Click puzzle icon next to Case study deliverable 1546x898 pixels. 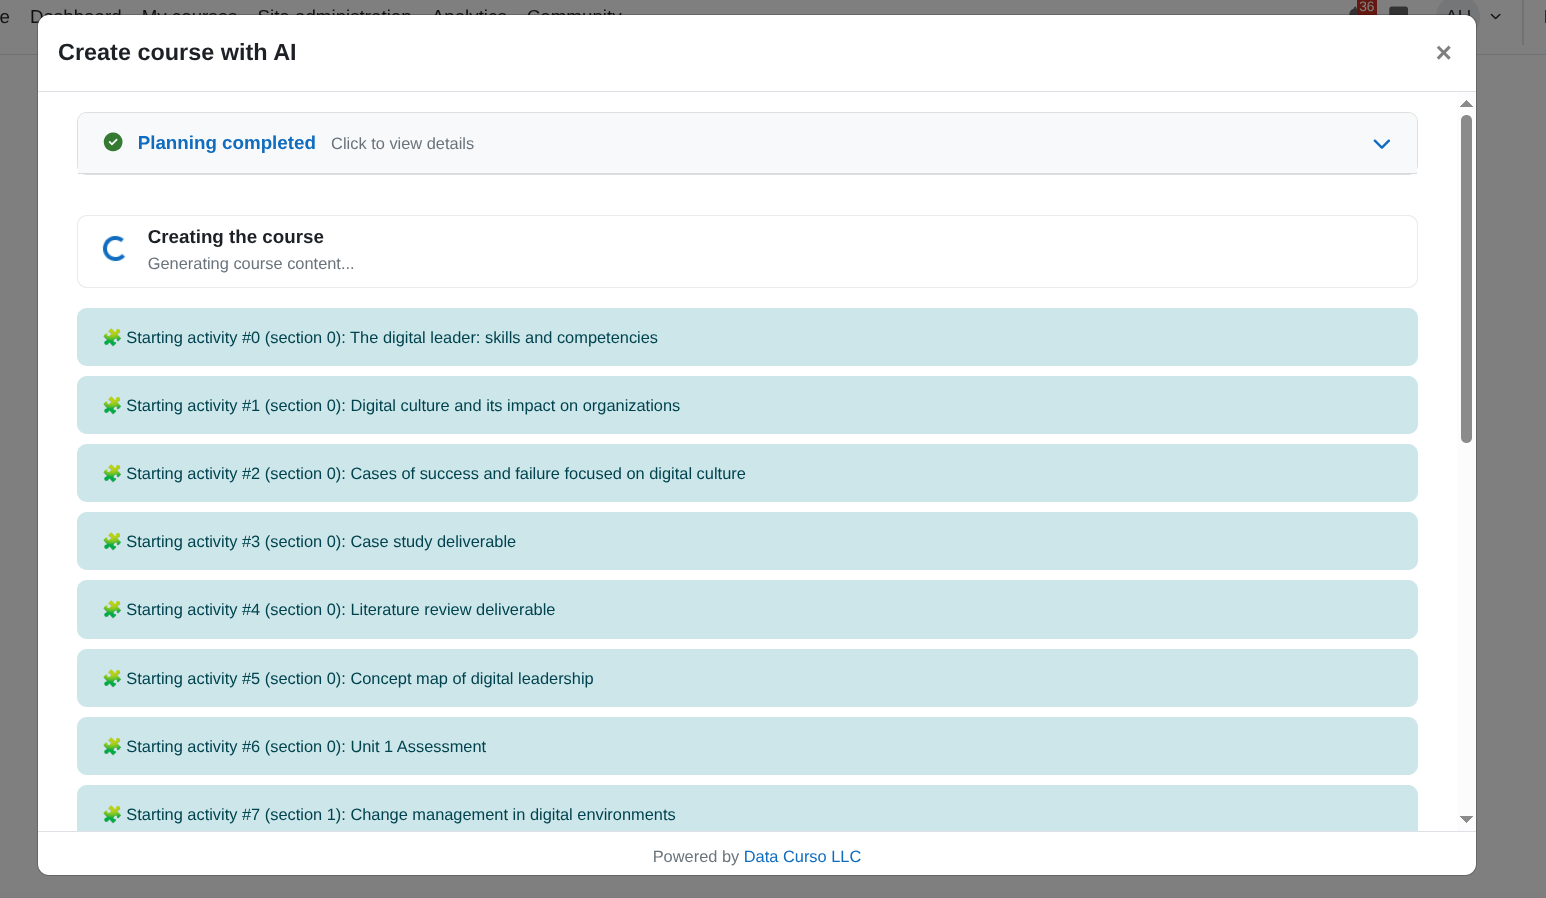point(112,541)
